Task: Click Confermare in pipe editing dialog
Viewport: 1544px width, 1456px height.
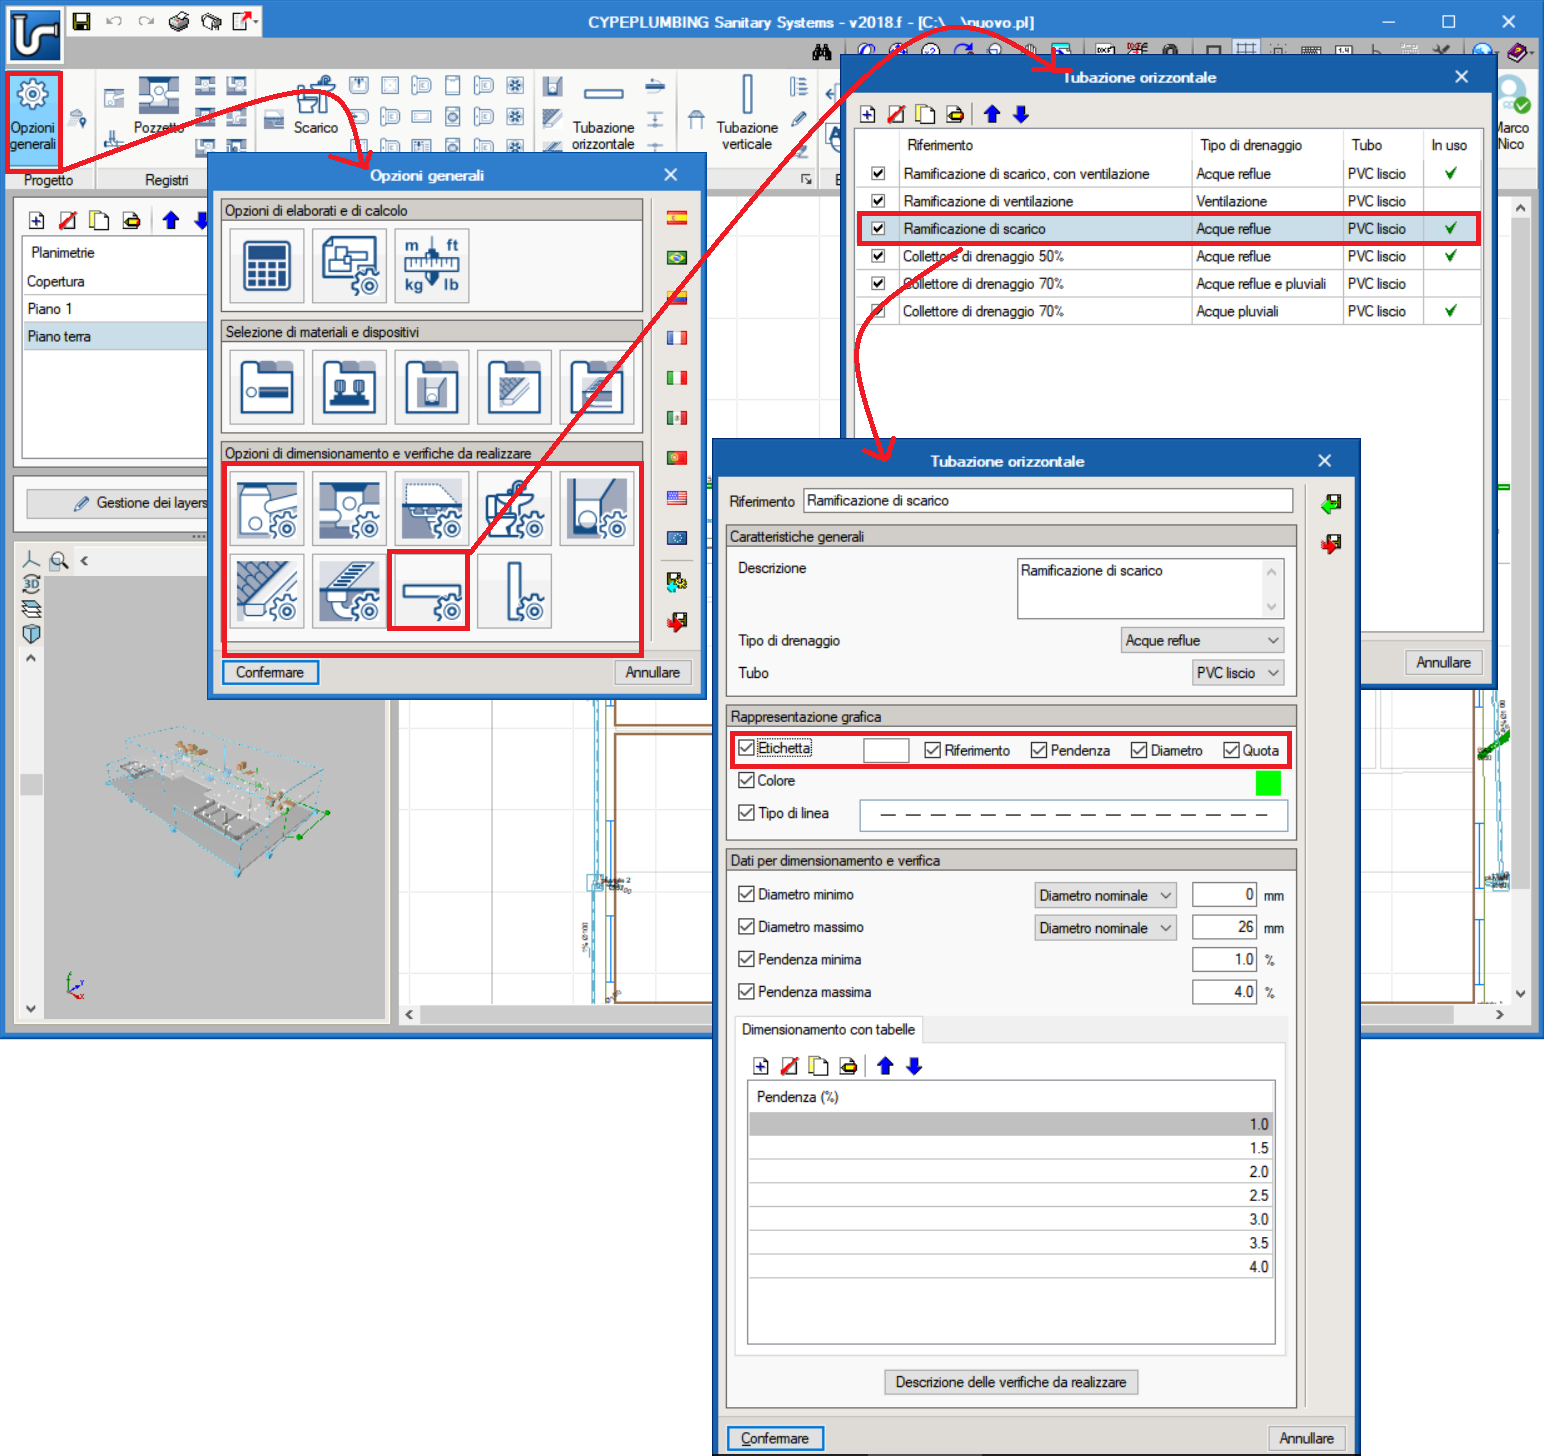Action: [775, 1438]
